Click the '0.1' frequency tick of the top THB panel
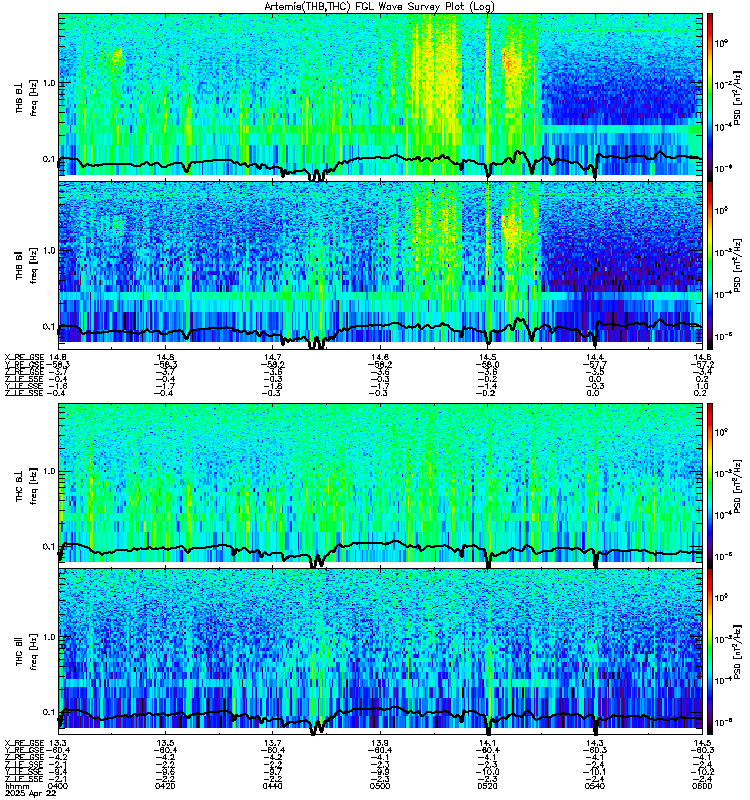This screenshot has height=800, width=750. coord(49,159)
